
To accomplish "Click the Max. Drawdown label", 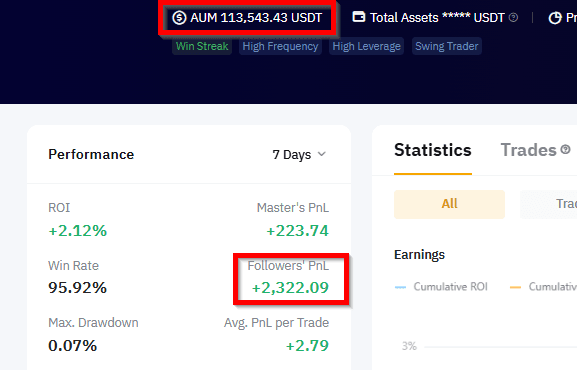I will click(x=93, y=323).
